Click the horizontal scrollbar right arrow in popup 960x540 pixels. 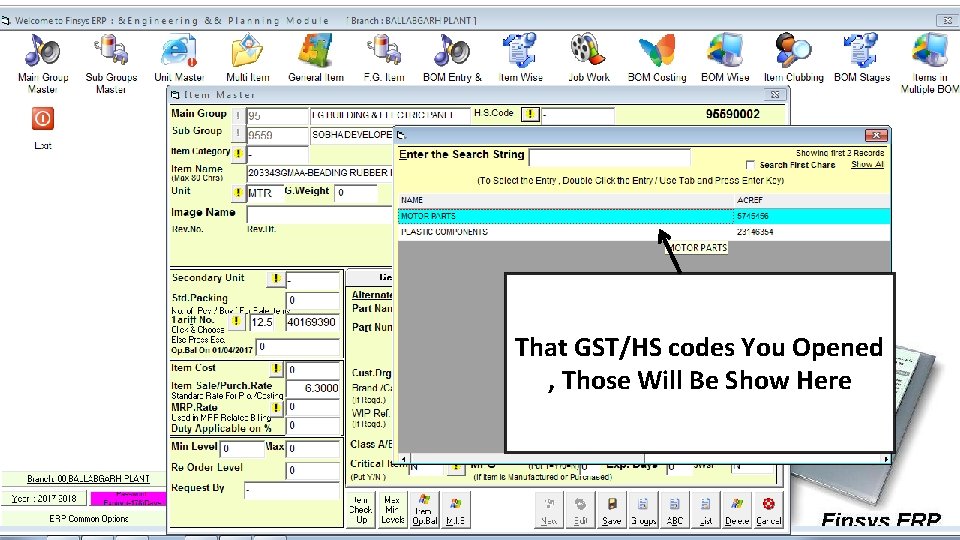(886, 459)
